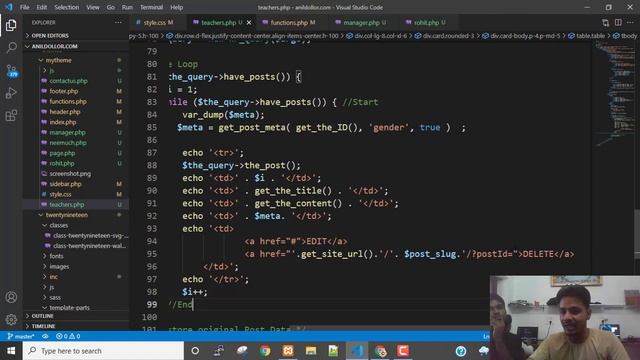The width and height of the screenshot is (640, 360).
Task: Click the Type here to search box
Action: pyautogui.click(x=104, y=351)
